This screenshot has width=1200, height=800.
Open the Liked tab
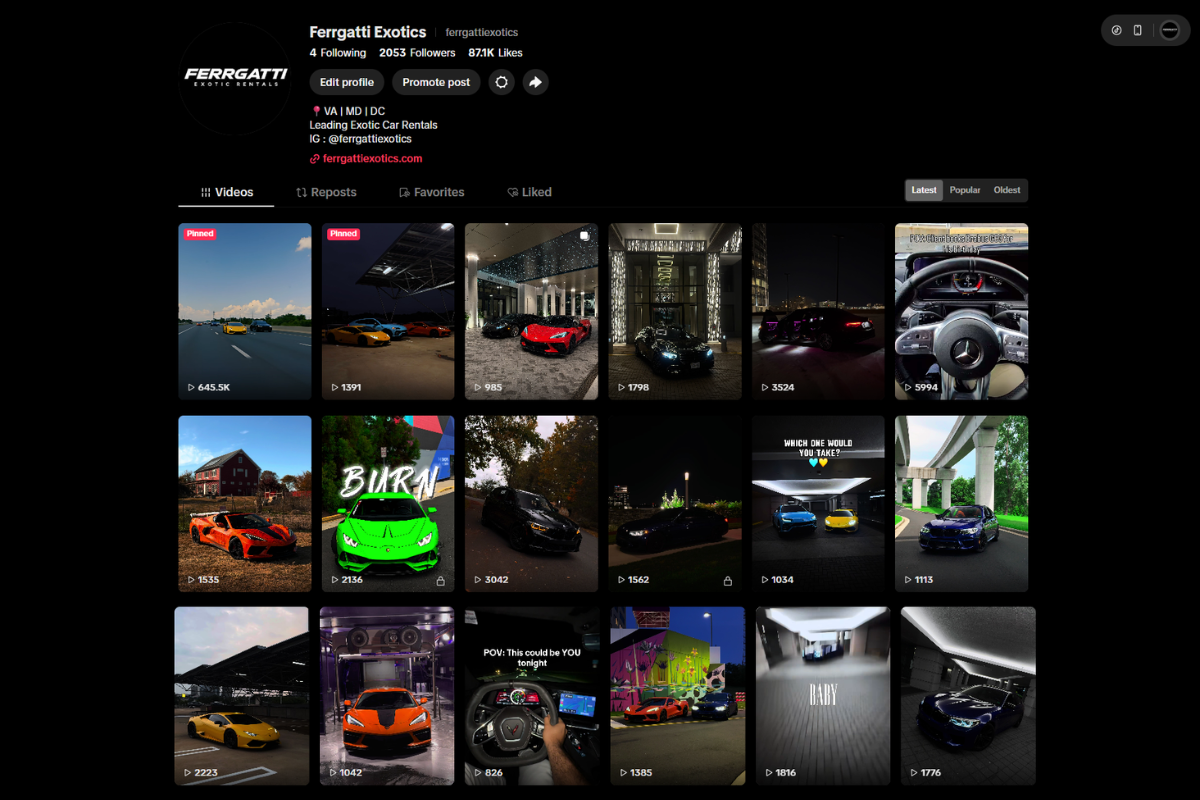tap(529, 192)
